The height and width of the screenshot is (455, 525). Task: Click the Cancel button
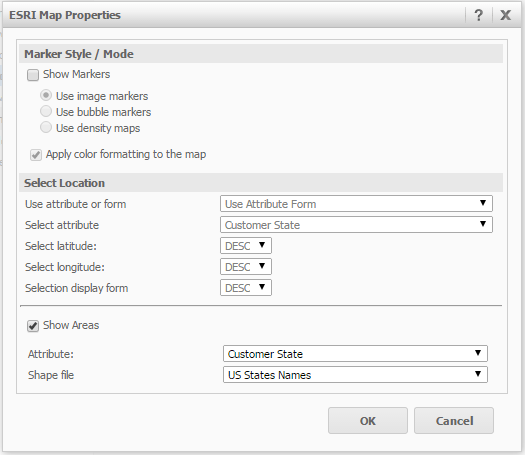point(454,421)
